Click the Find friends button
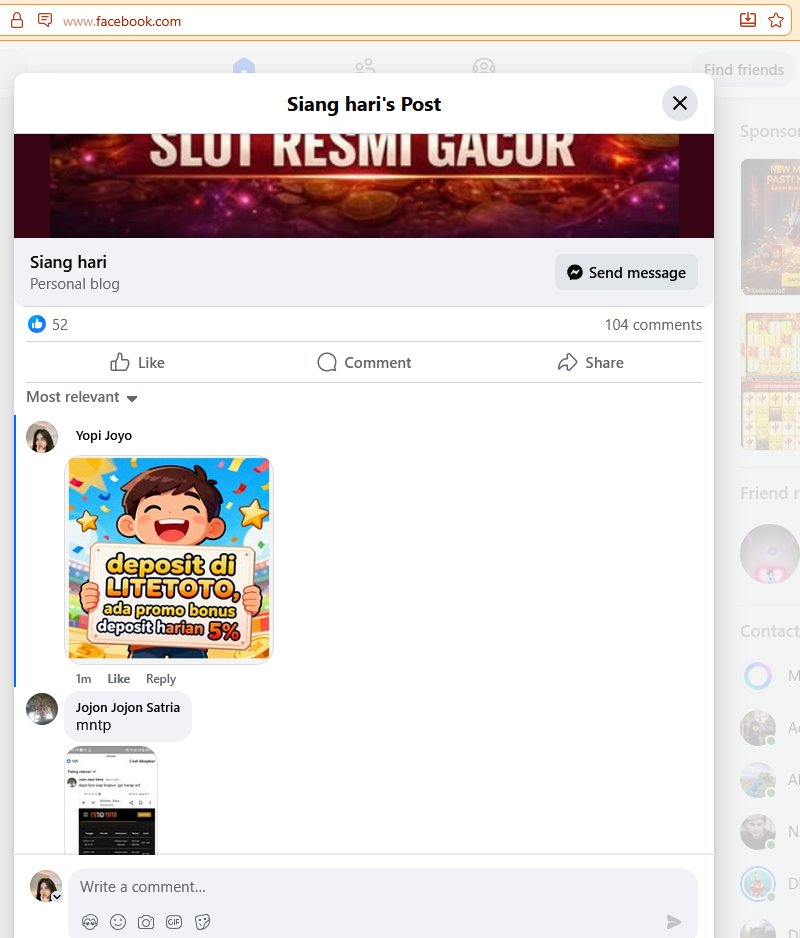The height and width of the screenshot is (938, 800). pyautogui.click(x=744, y=69)
